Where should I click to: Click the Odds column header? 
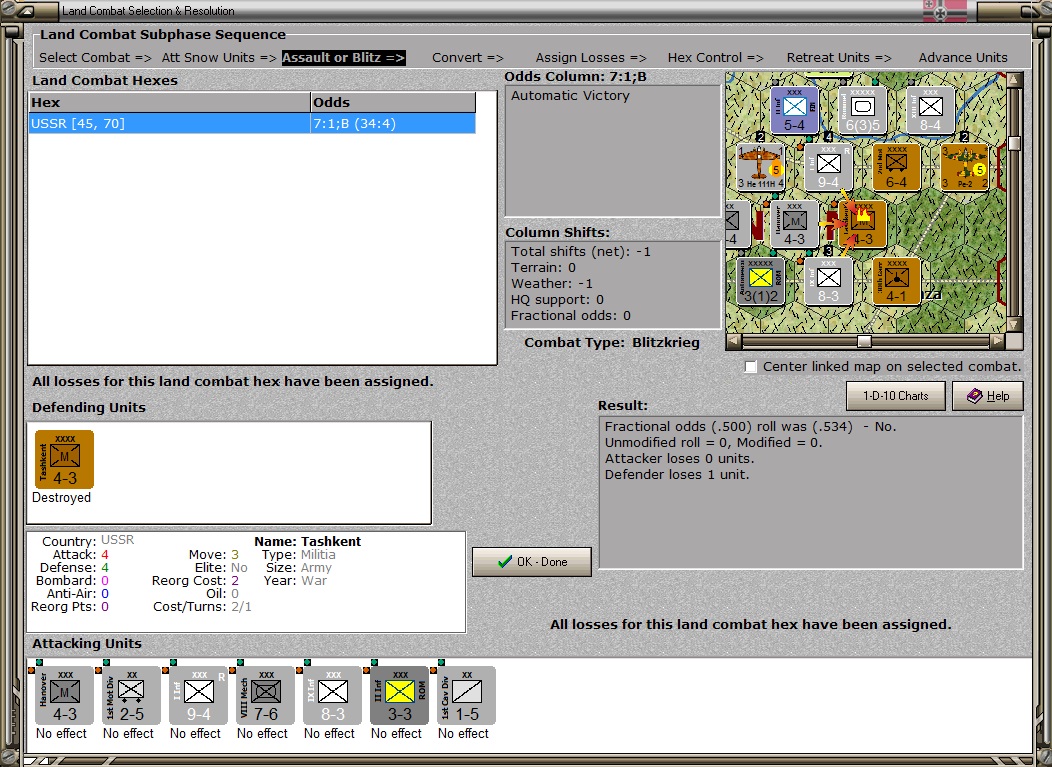click(x=392, y=103)
